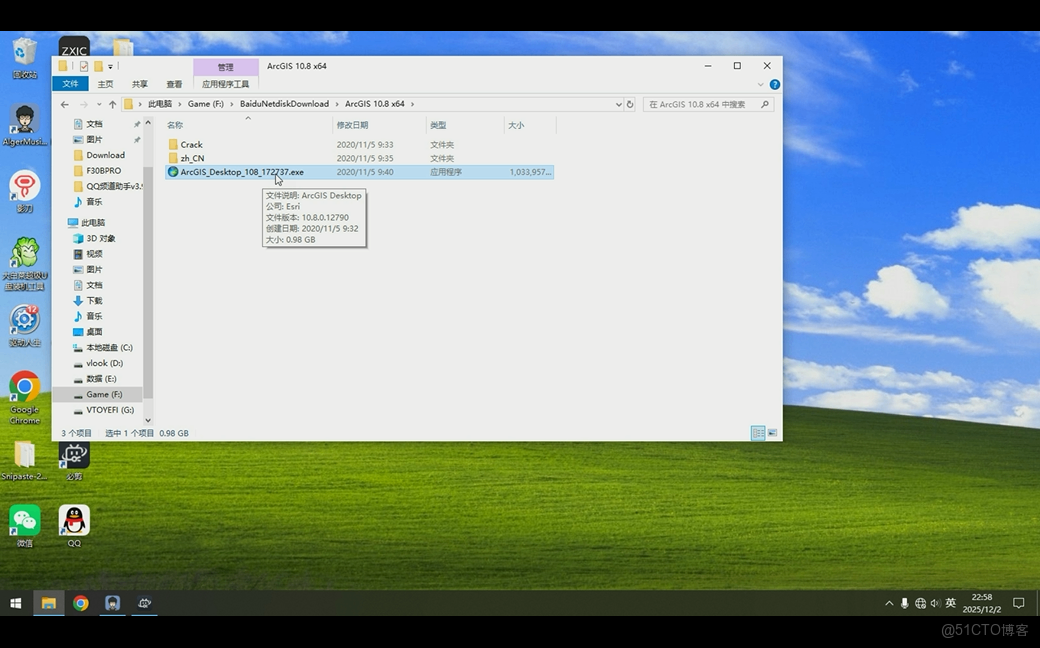The width and height of the screenshot is (1040, 648).
Task: Open the recent locations dropdown arrow
Action: coord(98,104)
